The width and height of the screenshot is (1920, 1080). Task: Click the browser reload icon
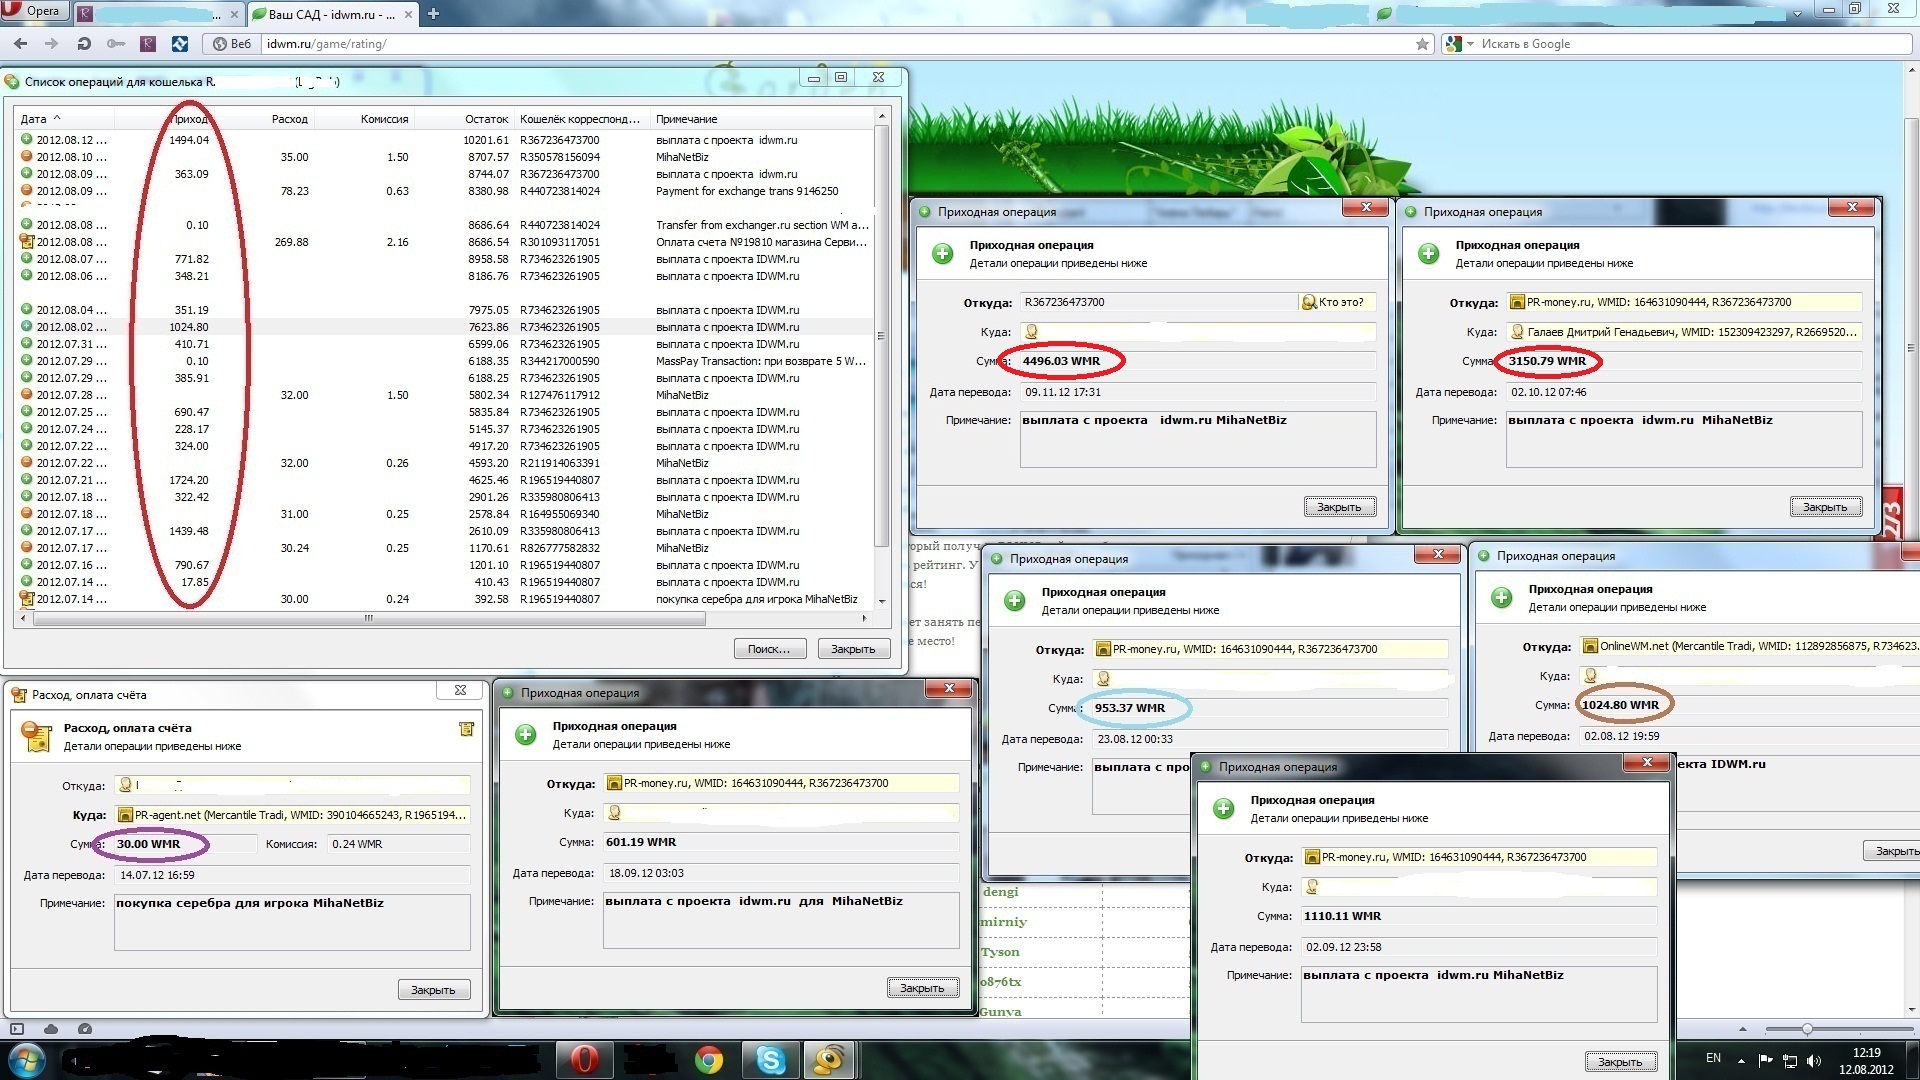tap(84, 44)
